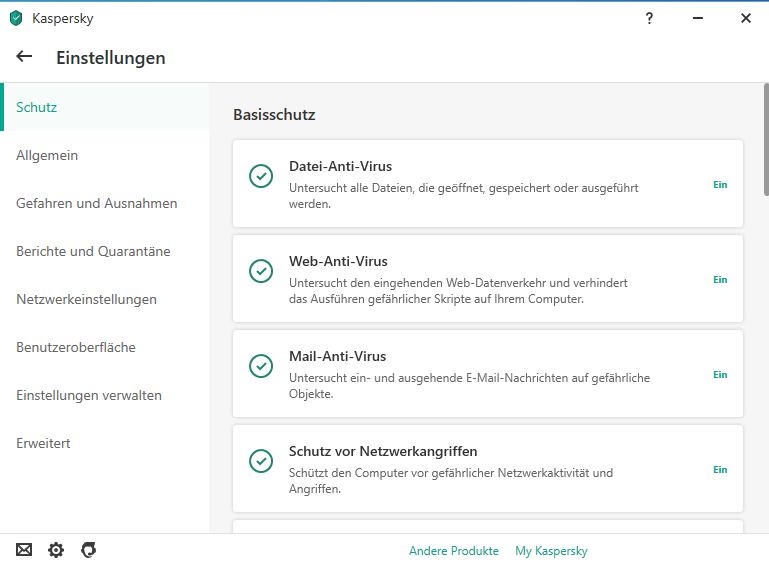This screenshot has width=769, height=566.
Task: Go to the Netzwerkeinstellungen section
Action: point(86,299)
